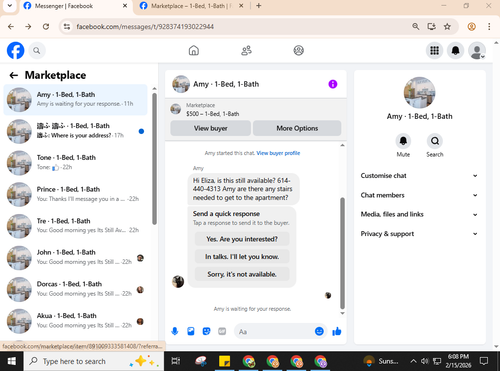Screen dimensions: 500x371
Task: Open the Facebook menu grid icon
Action: (434, 51)
